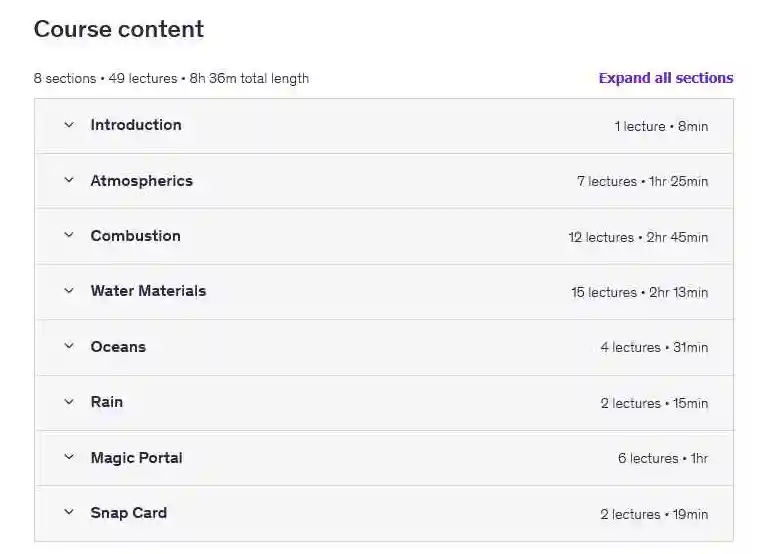
Task: Click the chevron beside Magic Portal
Action: coord(69,458)
